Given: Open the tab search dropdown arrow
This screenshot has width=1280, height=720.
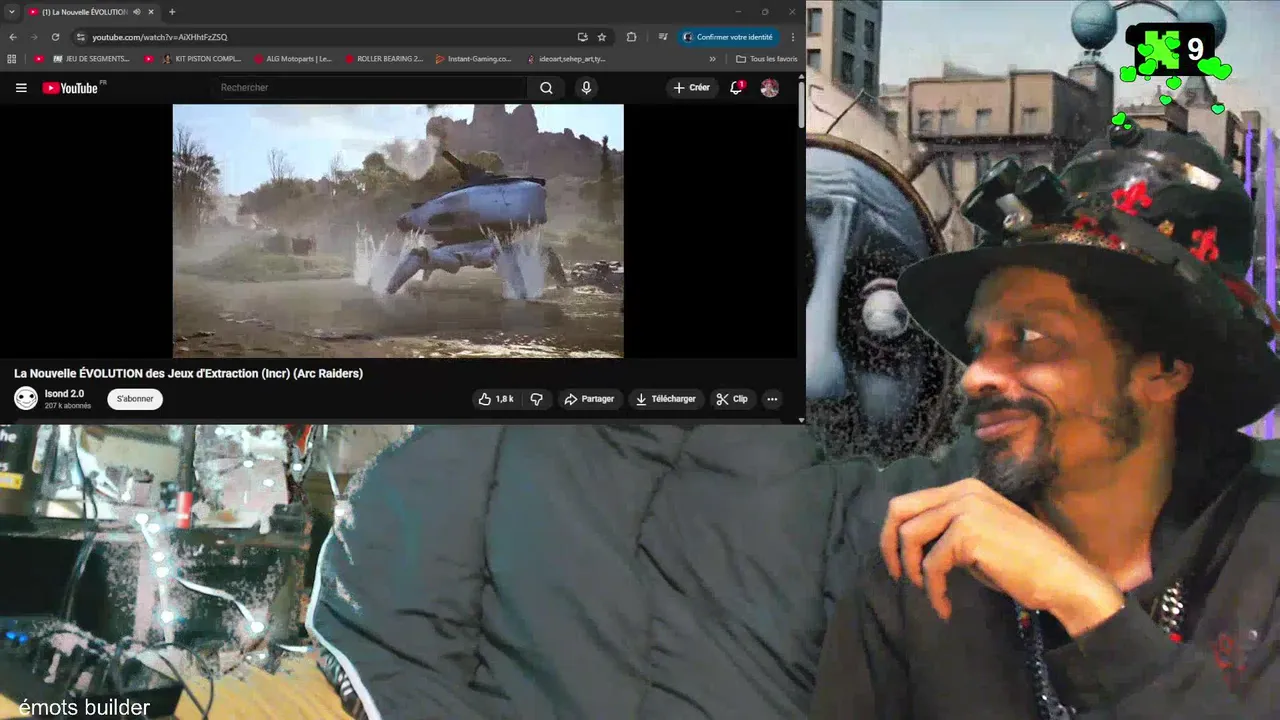Looking at the screenshot, I should point(10,12).
